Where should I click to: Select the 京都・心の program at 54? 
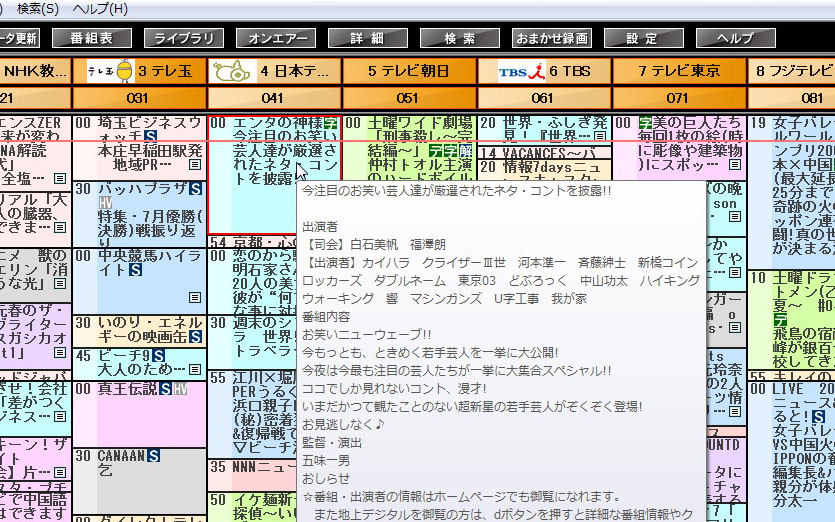point(252,241)
